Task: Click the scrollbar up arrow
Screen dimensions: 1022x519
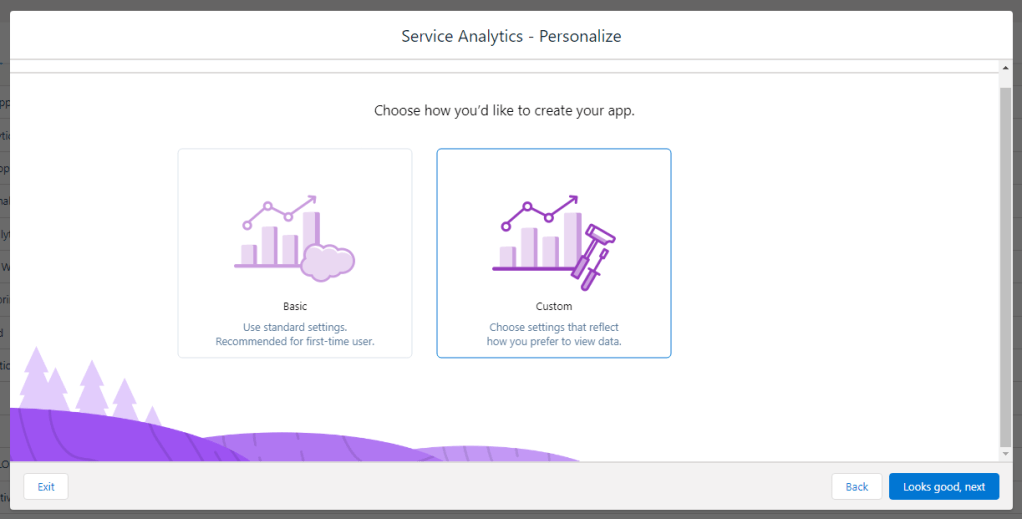Action: pos(1005,67)
